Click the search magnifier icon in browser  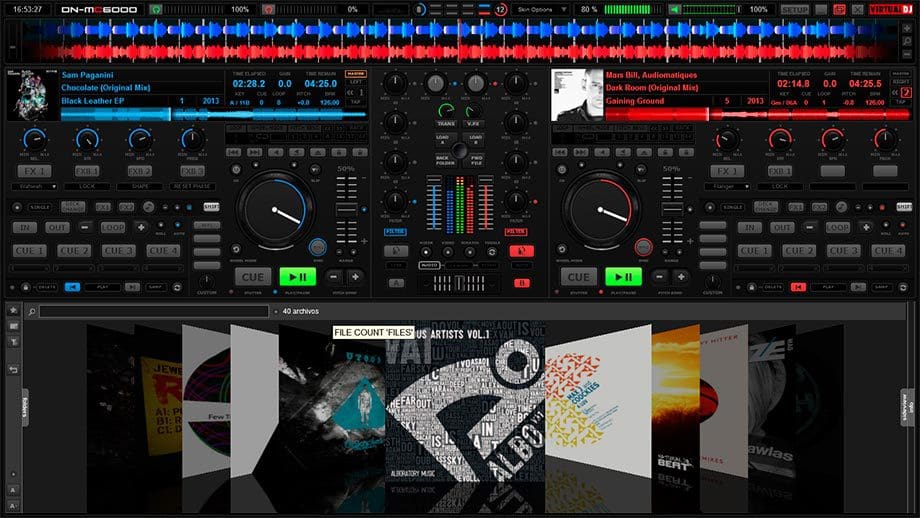coord(32,312)
